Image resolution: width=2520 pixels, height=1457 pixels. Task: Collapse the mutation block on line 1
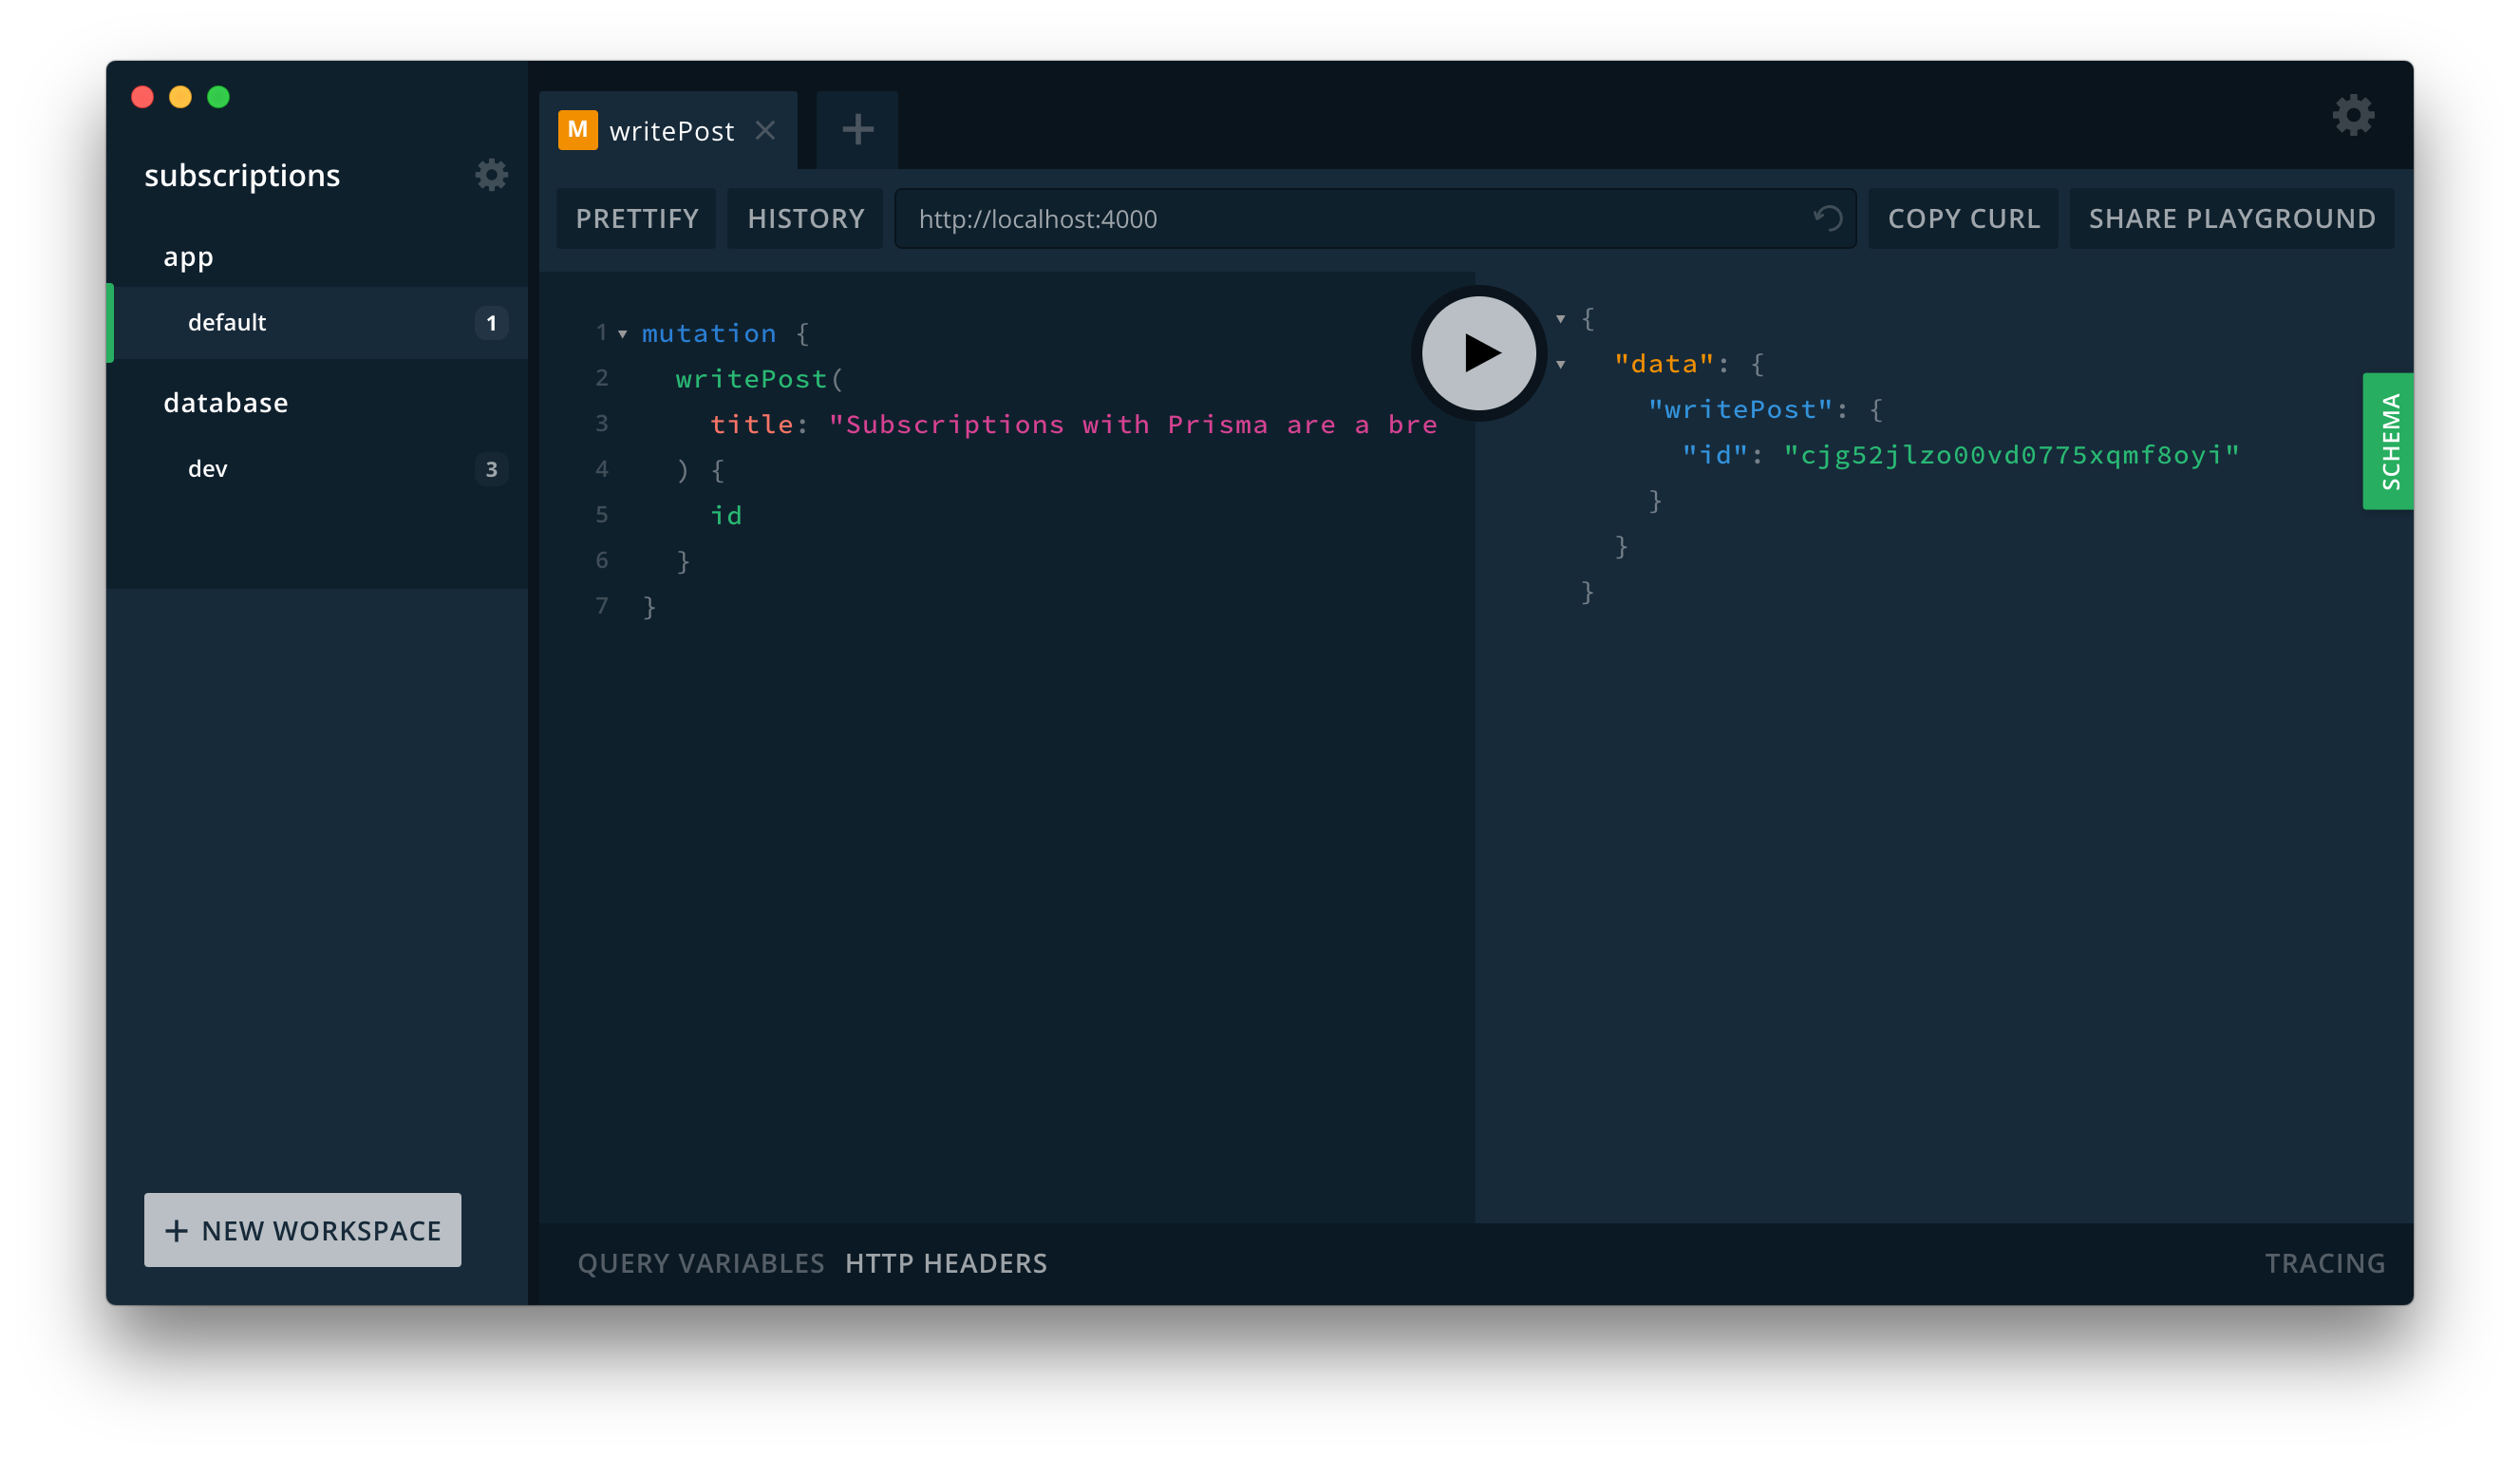pos(622,334)
